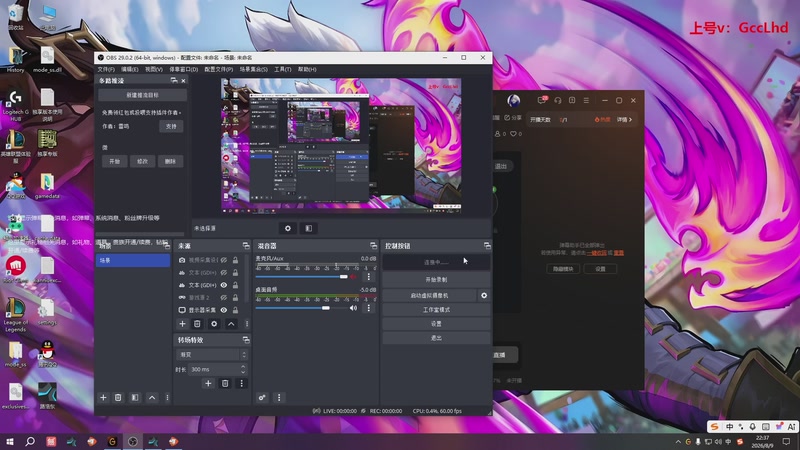The image size is (800, 450).
Task: Remove transition with trash icon under 转场特效
Action: click(225, 383)
